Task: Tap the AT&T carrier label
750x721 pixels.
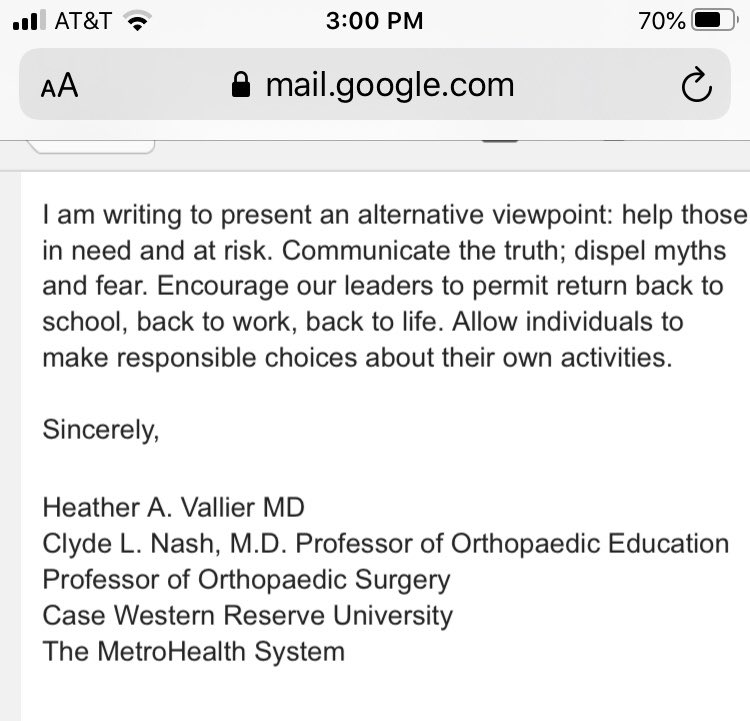Action: click(x=83, y=21)
